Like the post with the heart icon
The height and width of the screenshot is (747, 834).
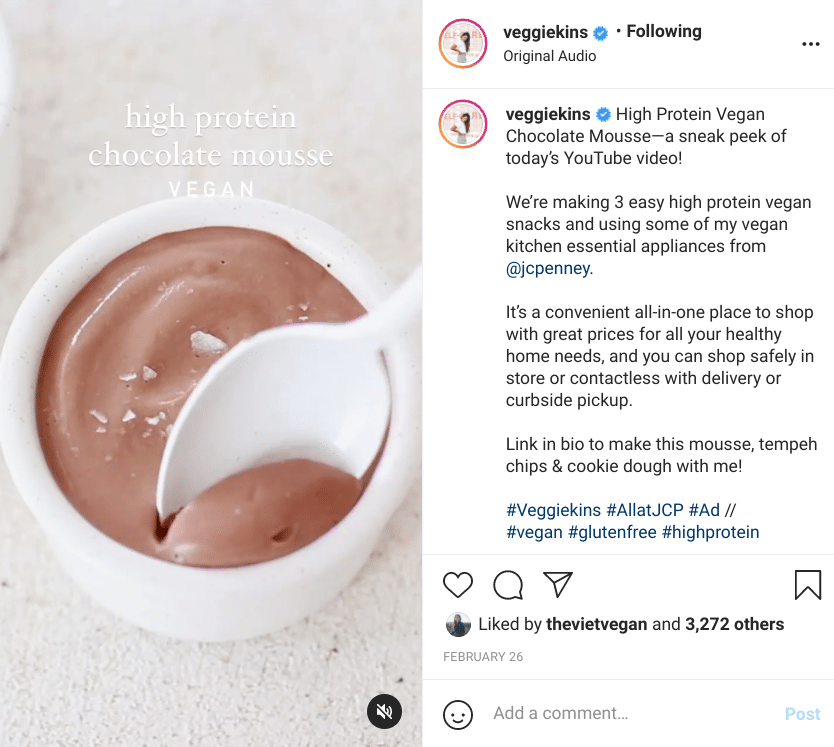(458, 585)
